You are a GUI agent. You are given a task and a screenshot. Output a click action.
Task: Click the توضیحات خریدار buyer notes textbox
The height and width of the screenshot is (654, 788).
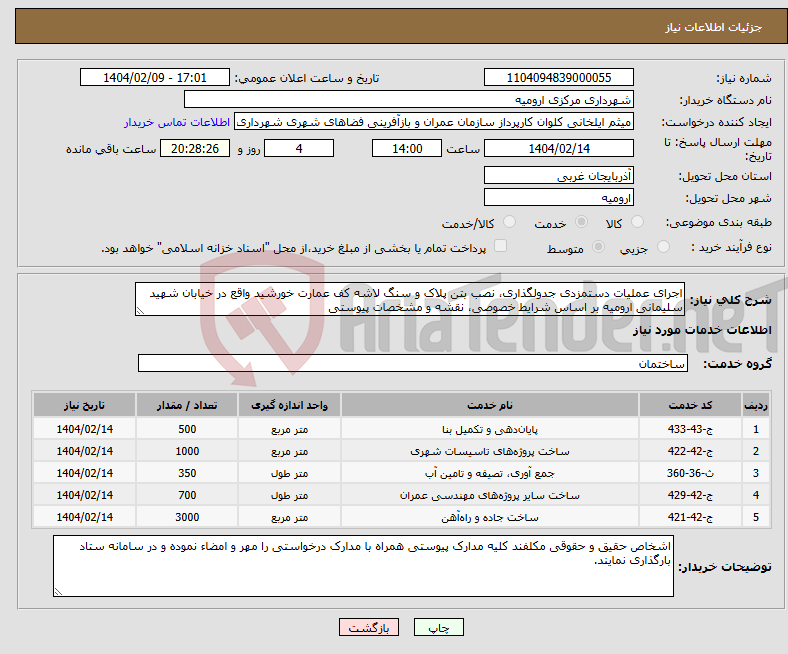363,566
